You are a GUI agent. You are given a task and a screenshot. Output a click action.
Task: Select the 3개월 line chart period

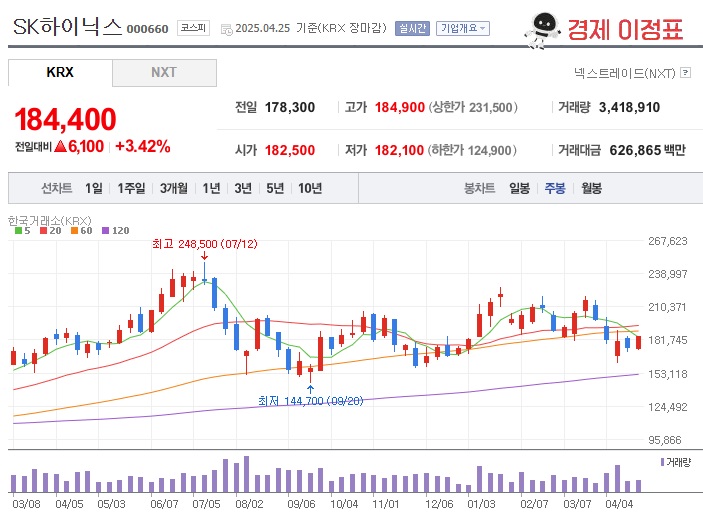(x=174, y=188)
